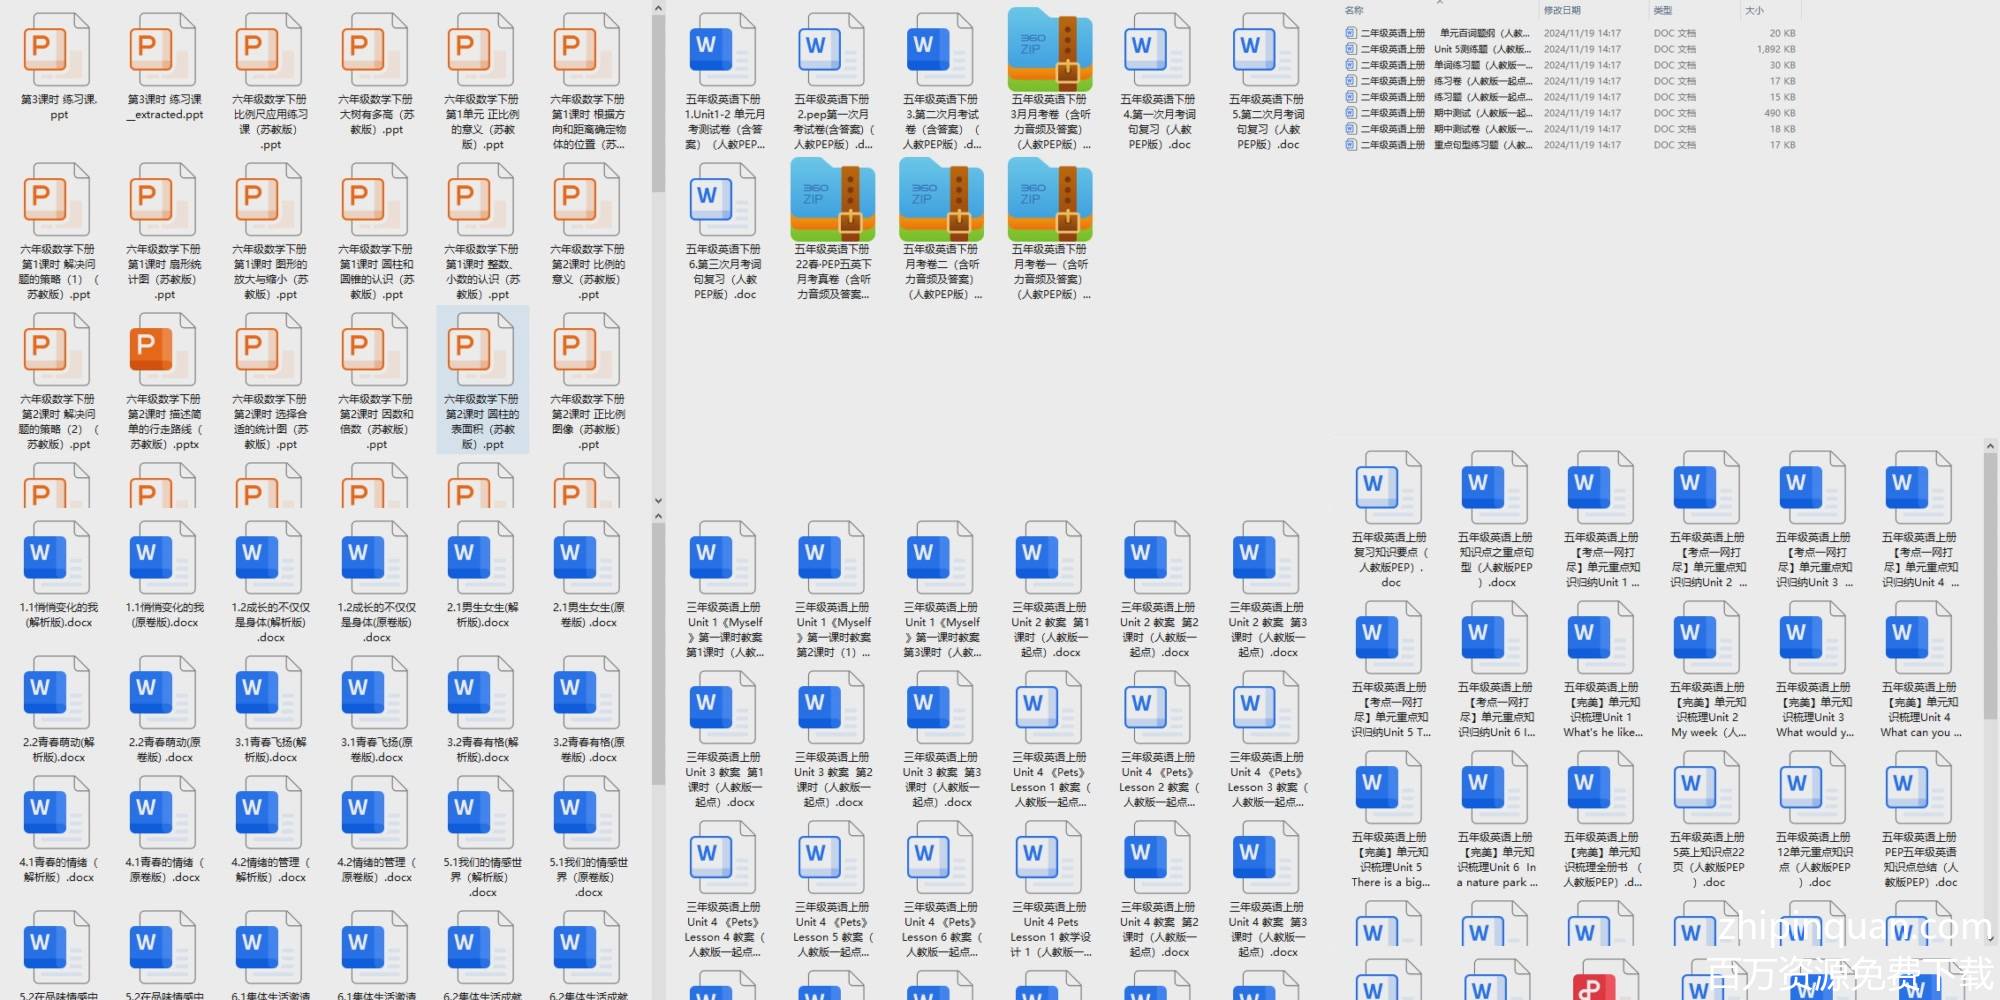Select the 比例尺应用练习课 PowerPoint file icon
Viewport: 2000px width, 1000px height.
(270, 49)
